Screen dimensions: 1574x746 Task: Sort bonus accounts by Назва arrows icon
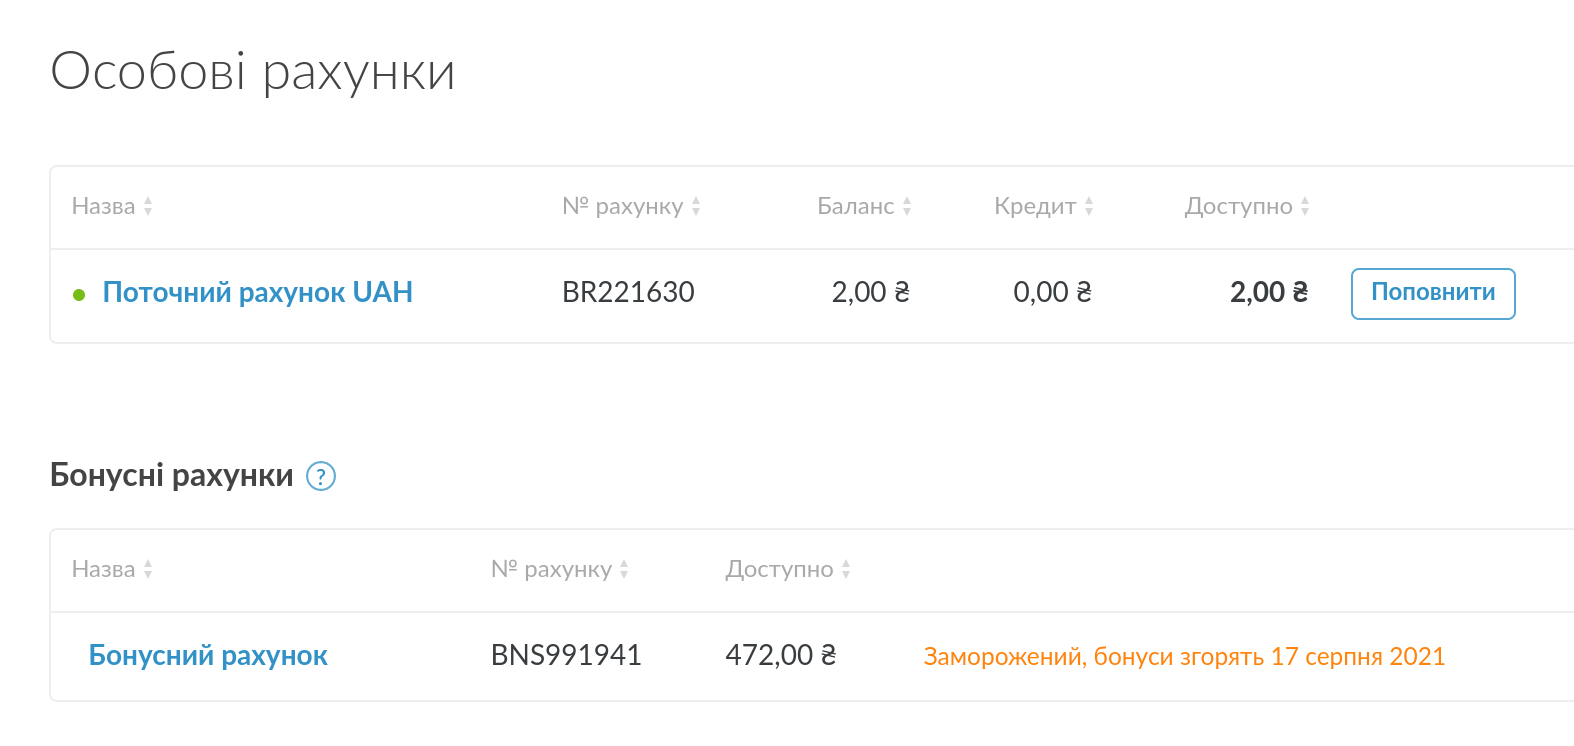148,569
